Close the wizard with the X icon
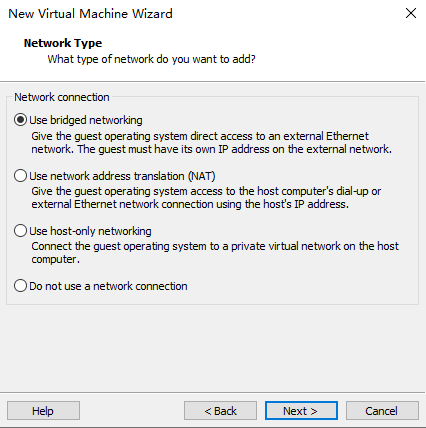The height and width of the screenshot is (428, 426). coord(411,13)
